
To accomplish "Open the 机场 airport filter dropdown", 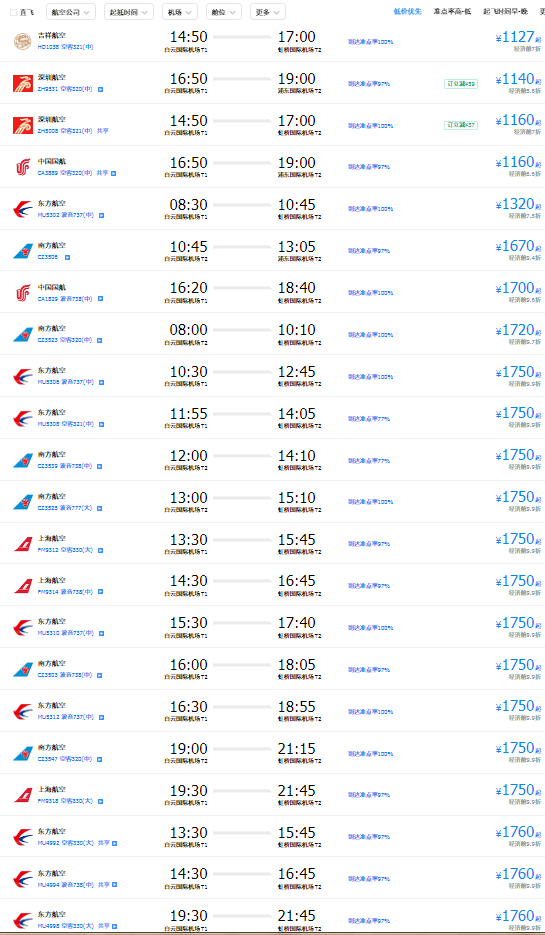I will pyautogui.click(x=180, y=11).
